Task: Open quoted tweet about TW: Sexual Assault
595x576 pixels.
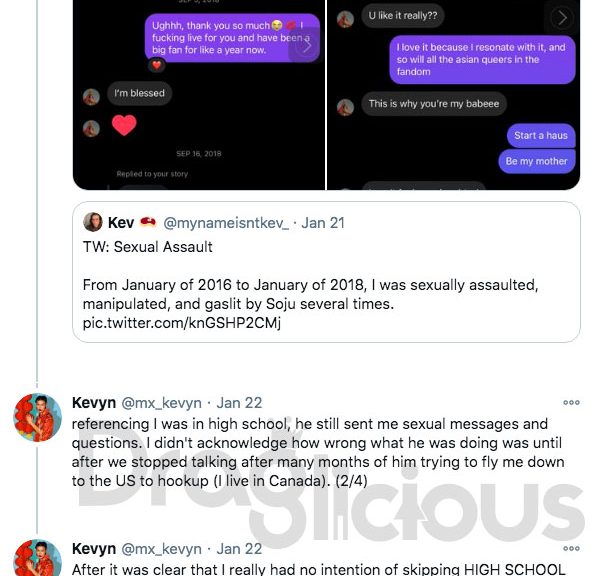Action: coord(326,272)
